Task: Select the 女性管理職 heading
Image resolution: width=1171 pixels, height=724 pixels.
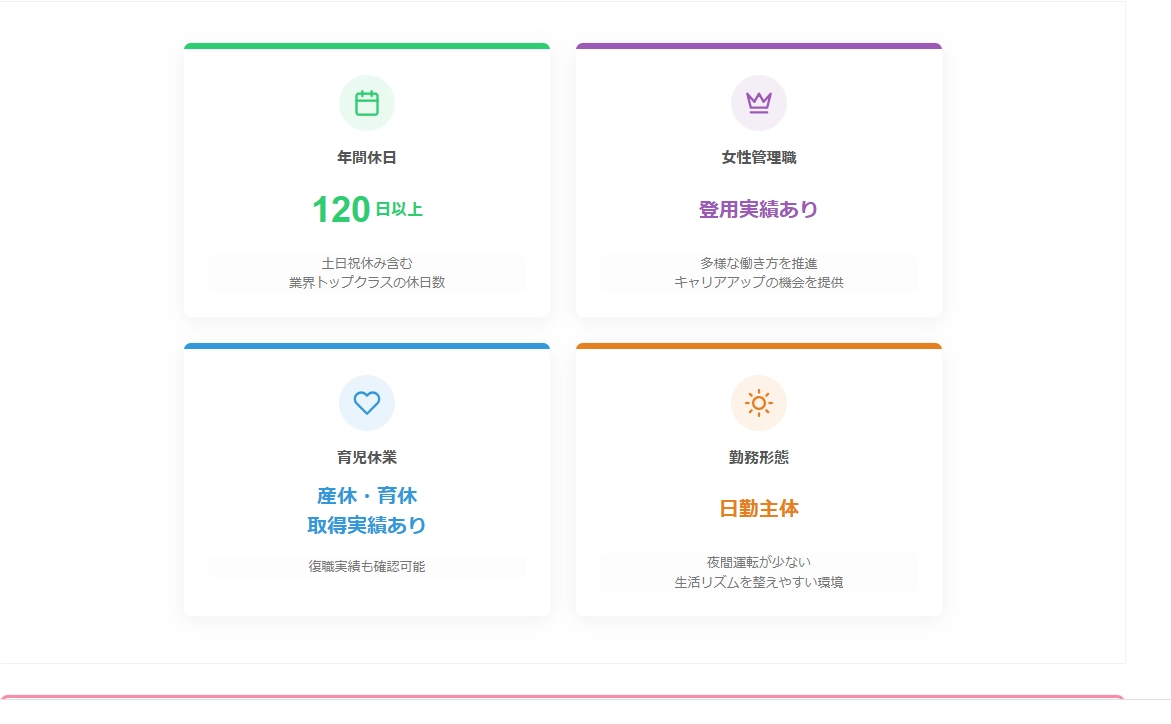Action: coord(759,158)
